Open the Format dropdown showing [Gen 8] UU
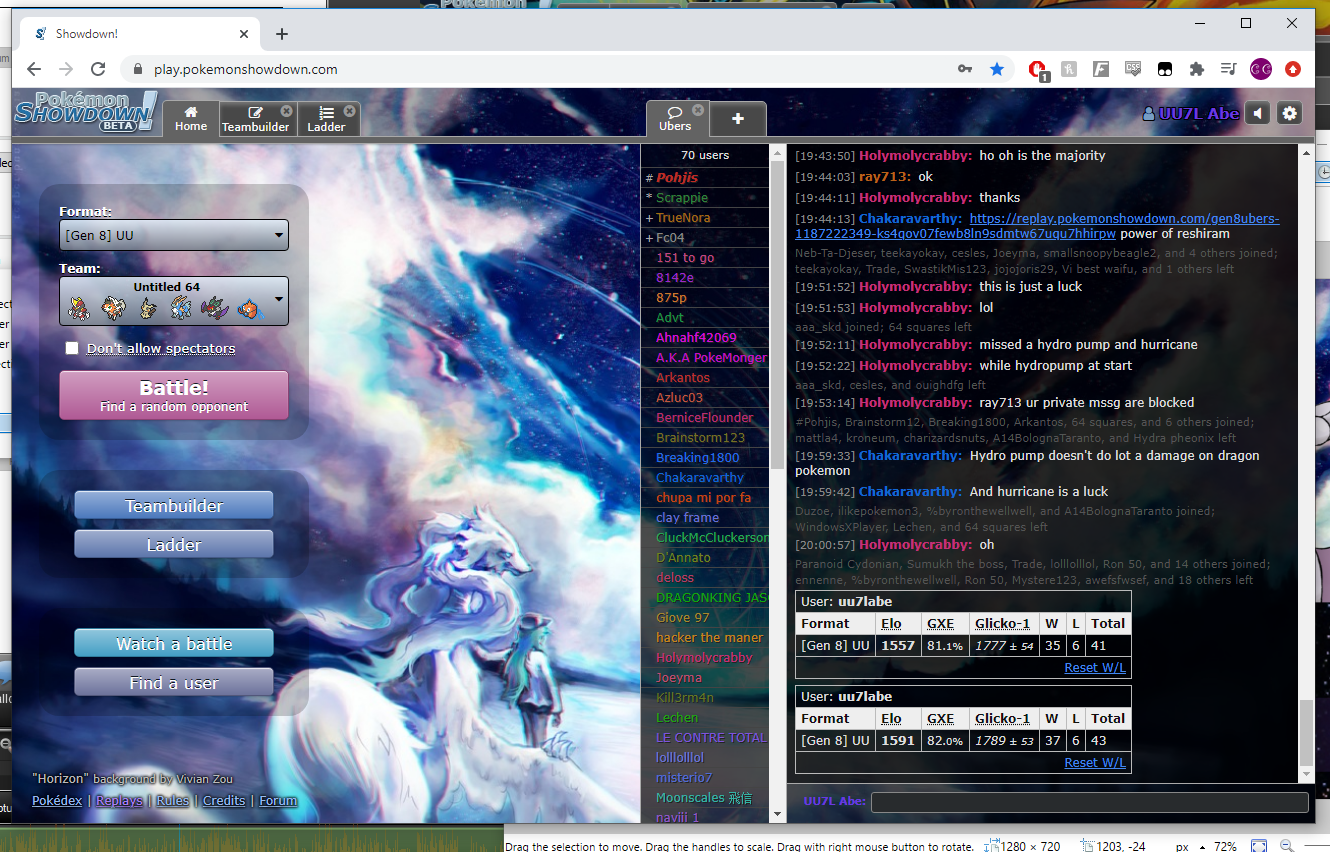Screen dimensions: 1330x852 (x=174, y=235)
